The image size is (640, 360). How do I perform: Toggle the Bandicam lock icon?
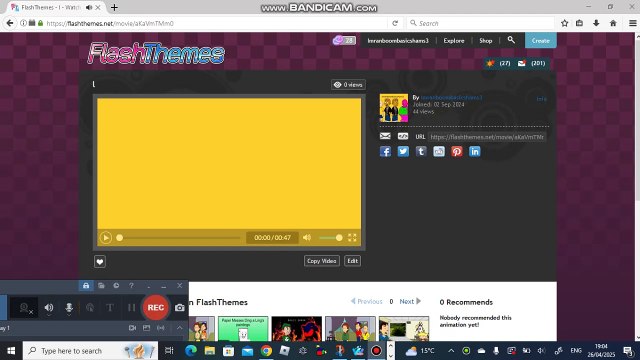[86, 286]
